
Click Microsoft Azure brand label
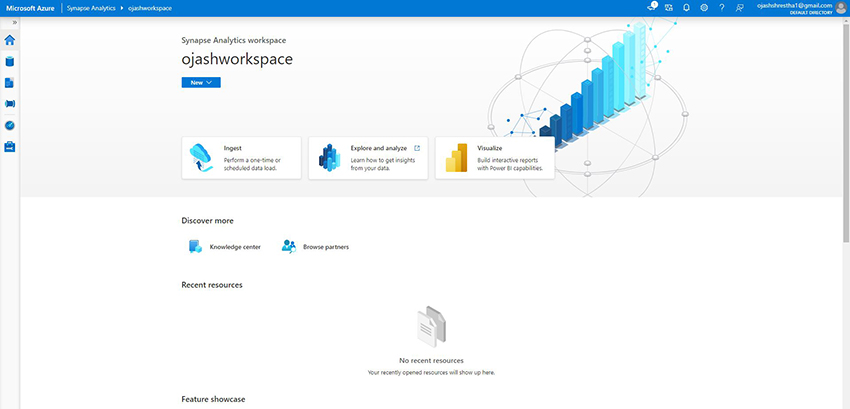pos(30,8)
